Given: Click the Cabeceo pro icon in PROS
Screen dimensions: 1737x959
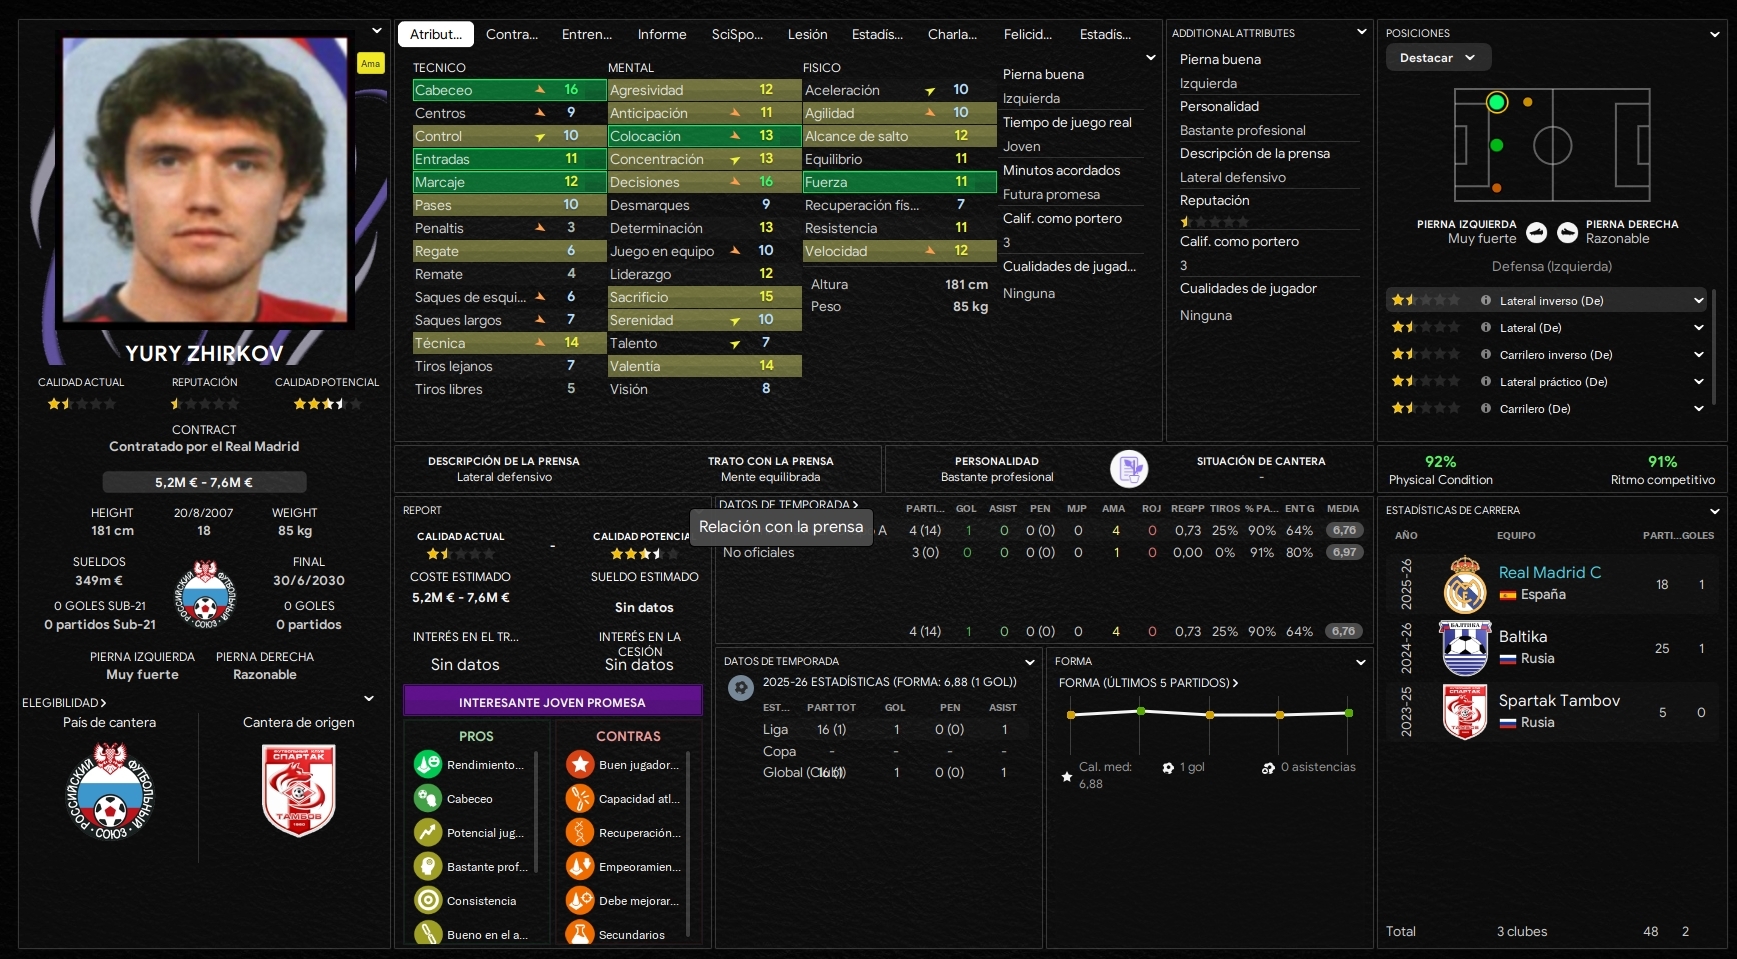Looking at the screenshot, I should (x=428, y=799).
